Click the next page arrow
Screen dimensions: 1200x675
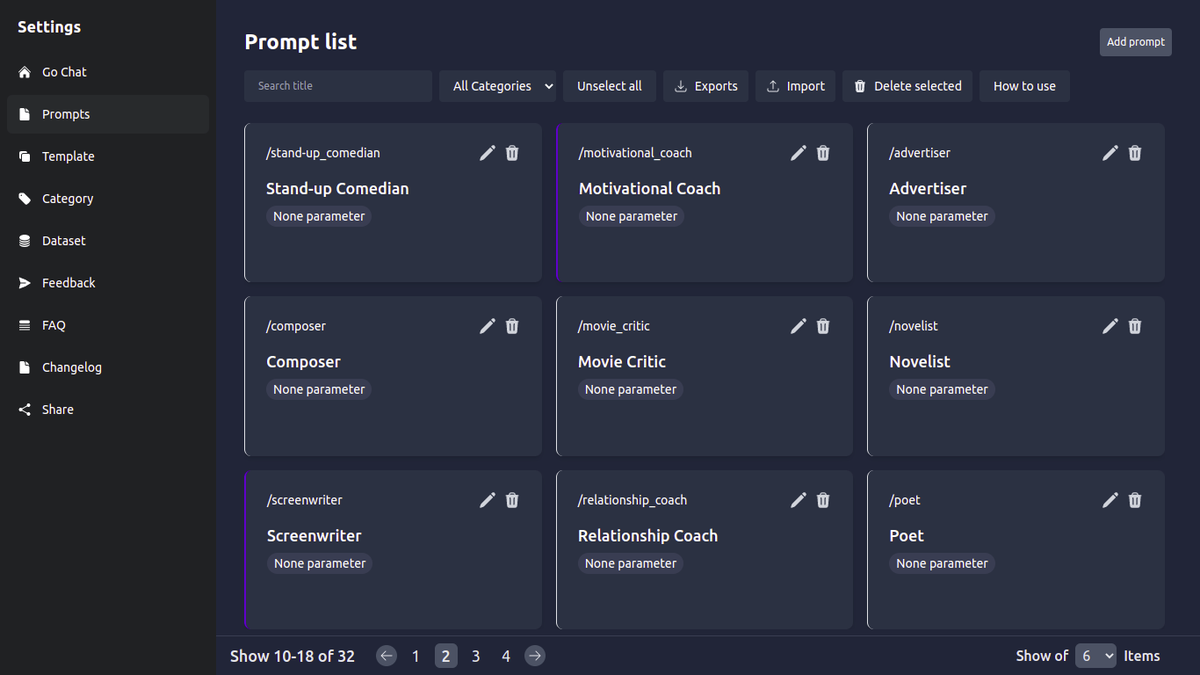point(535,655)
